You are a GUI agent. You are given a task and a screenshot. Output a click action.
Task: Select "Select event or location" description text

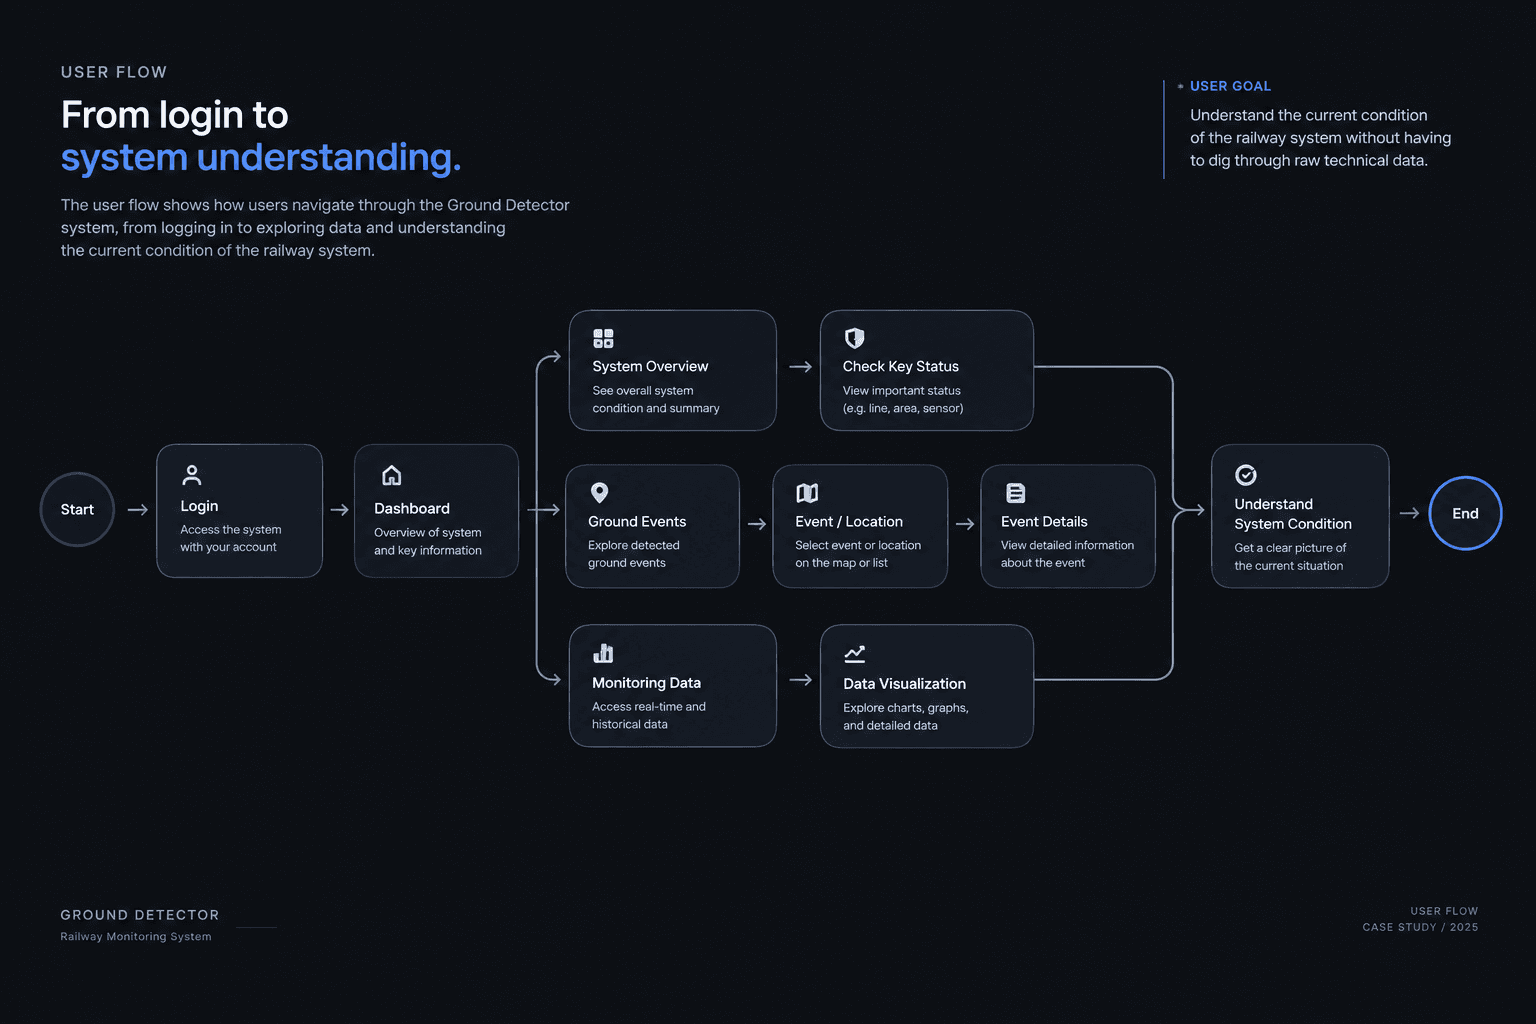pos(858,545)
